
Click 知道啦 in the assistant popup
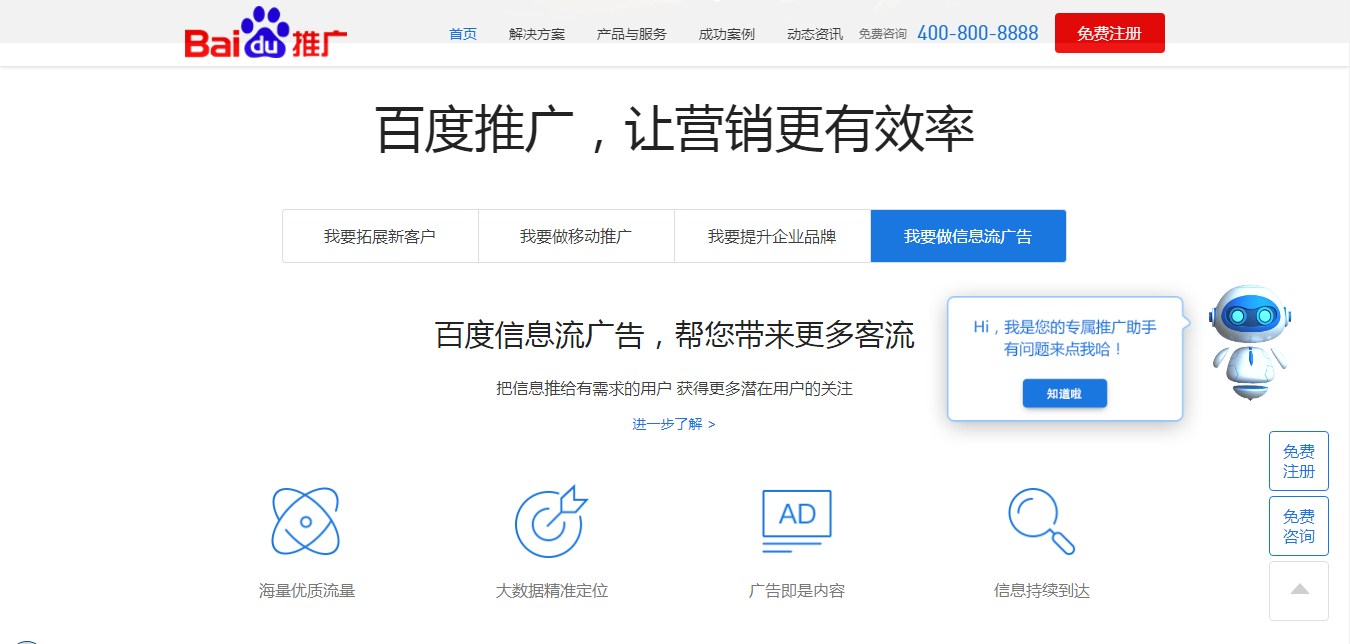click(x=1065, y=394)
